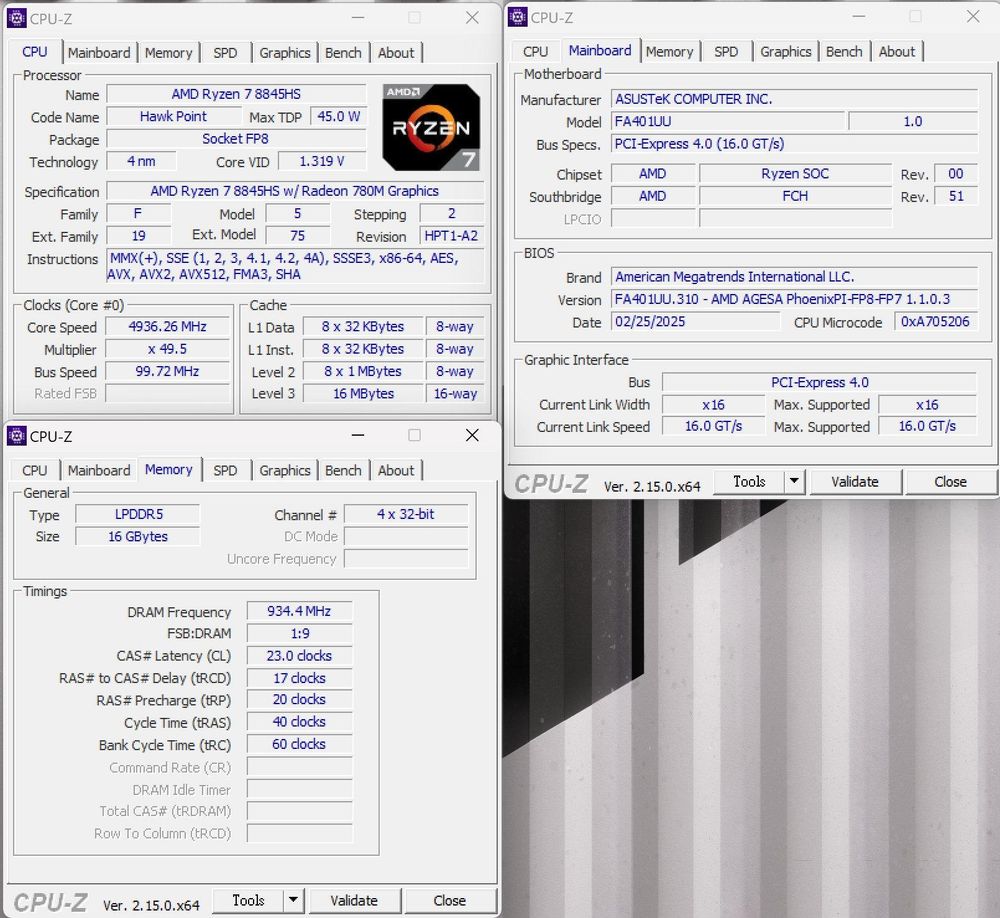
Task: Click the '02/25/2025' BIOS date value
Action: (x=695, y=322)
